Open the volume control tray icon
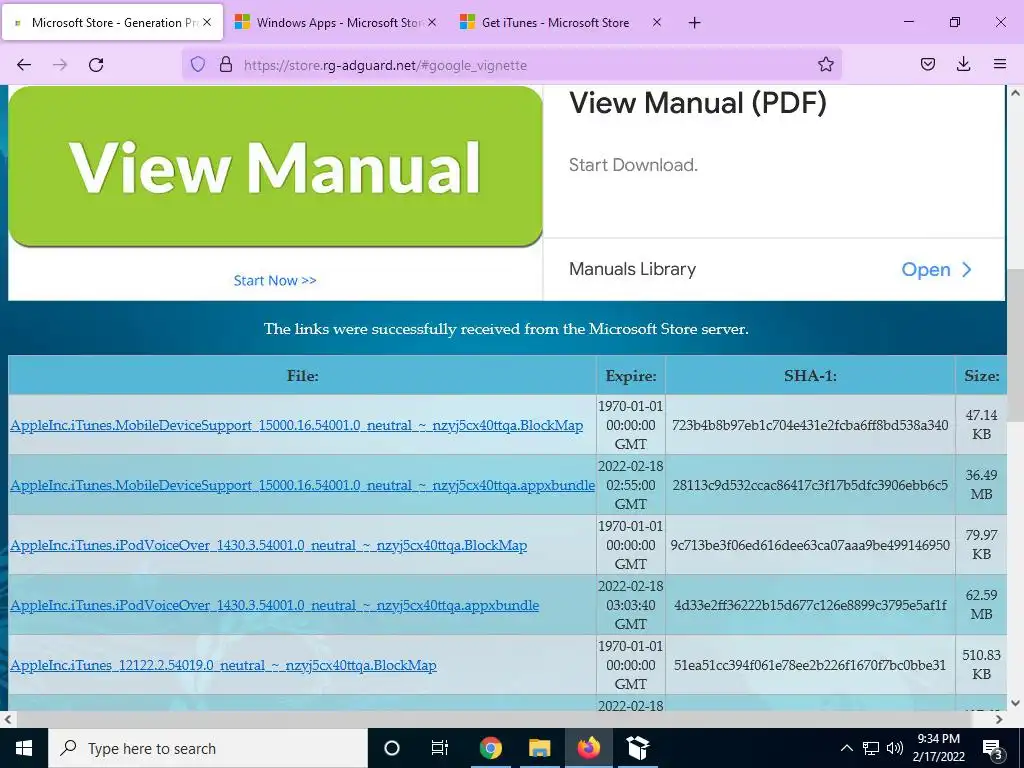 tap(895, 748)
